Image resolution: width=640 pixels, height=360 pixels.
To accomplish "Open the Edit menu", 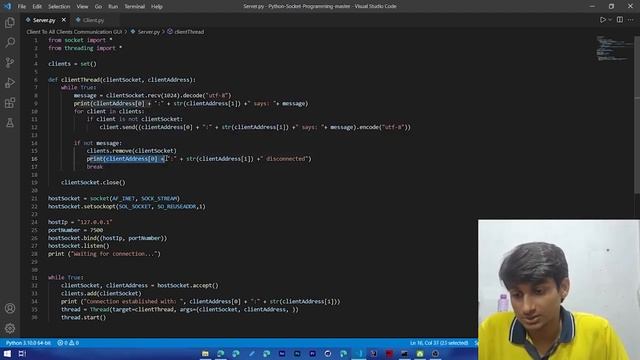I will [37, 7].
